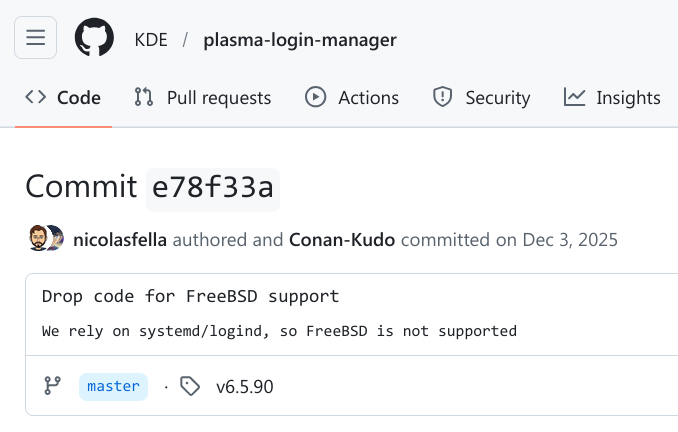Click the commit hash e78f33a
The height and width of the screenshot is (432, 678).
pyautogui.click(x=212, y=187)
